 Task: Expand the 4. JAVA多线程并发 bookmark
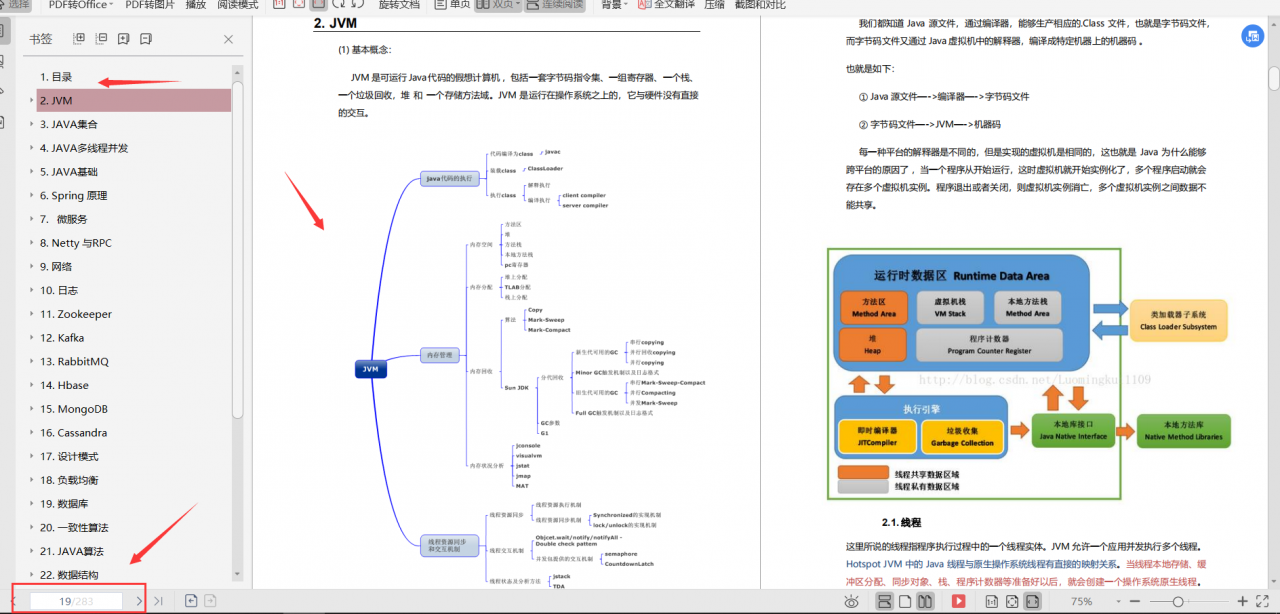[32, 148]
